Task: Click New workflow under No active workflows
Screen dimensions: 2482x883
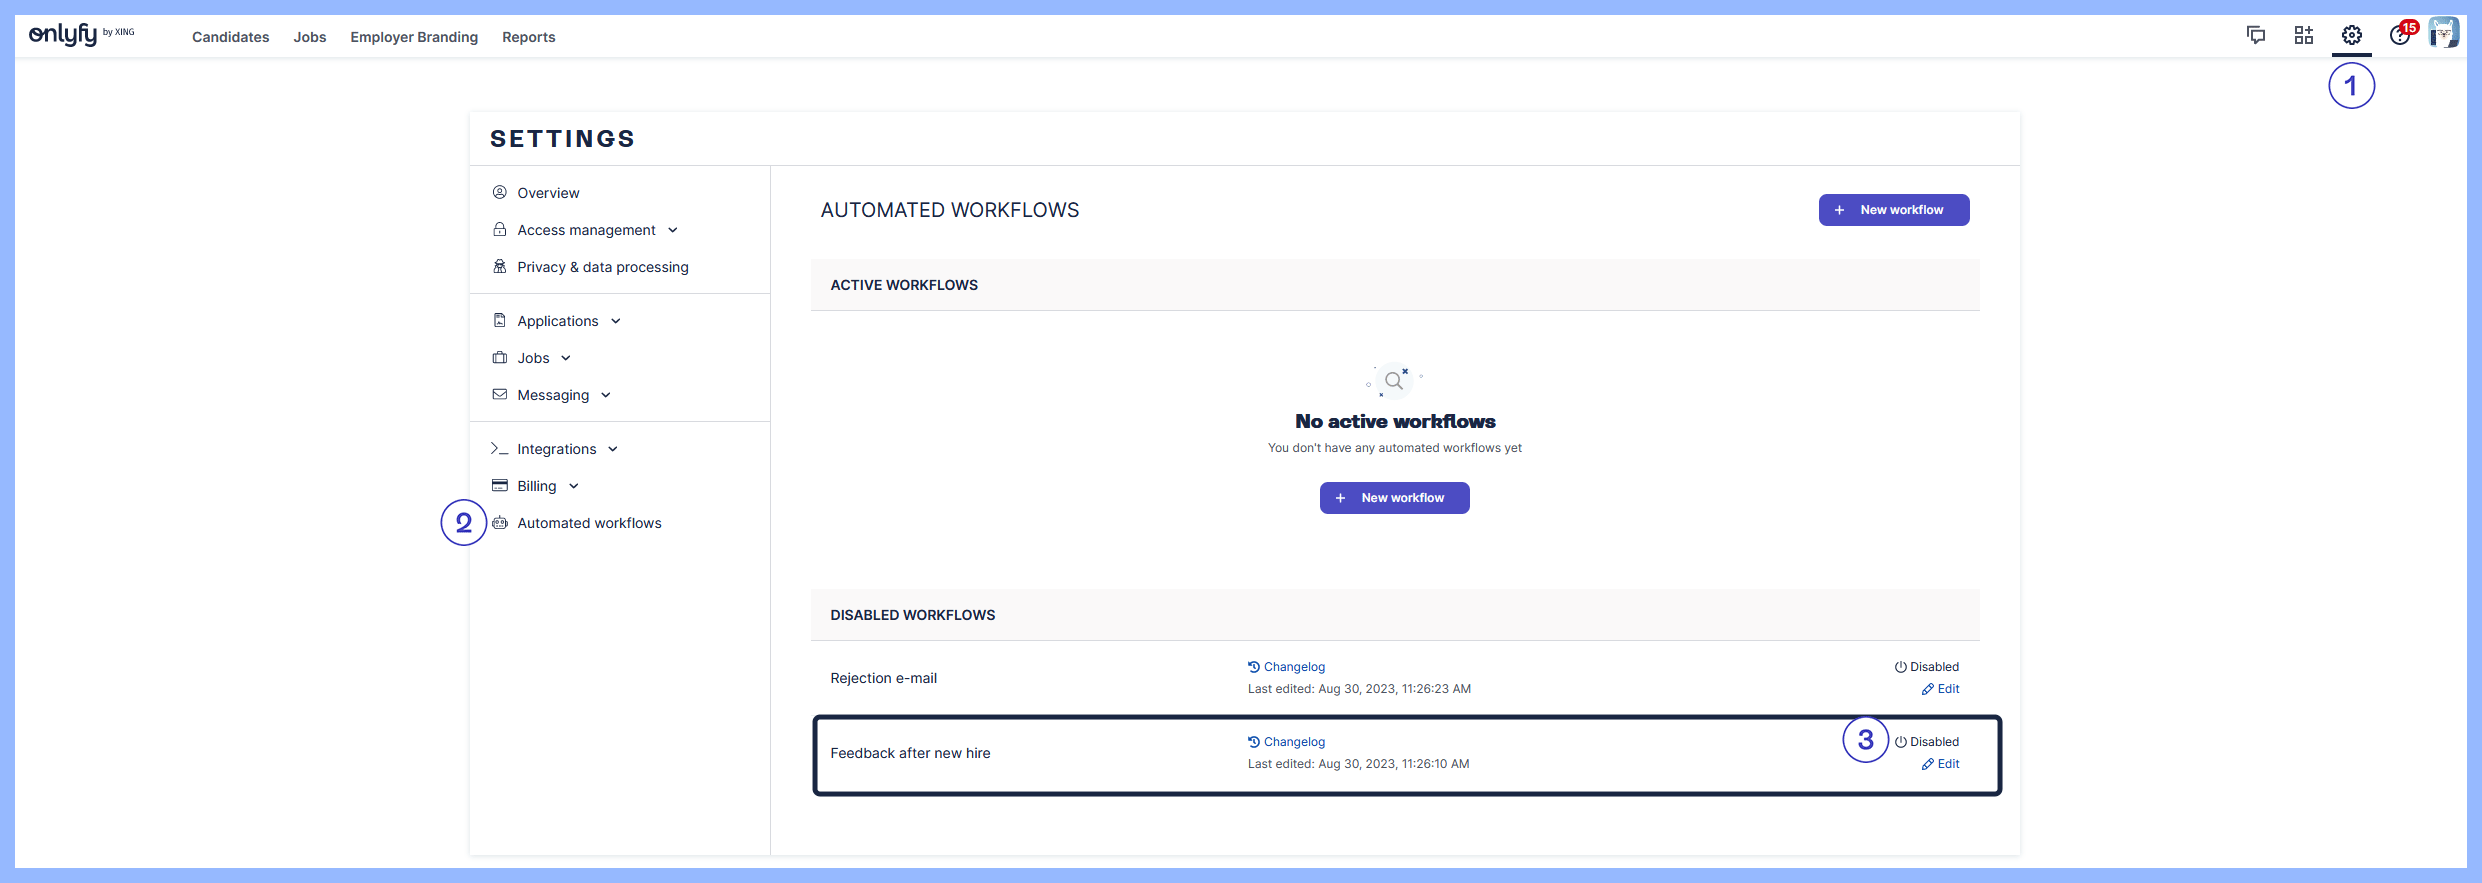Action: (x=1395, y=498)
